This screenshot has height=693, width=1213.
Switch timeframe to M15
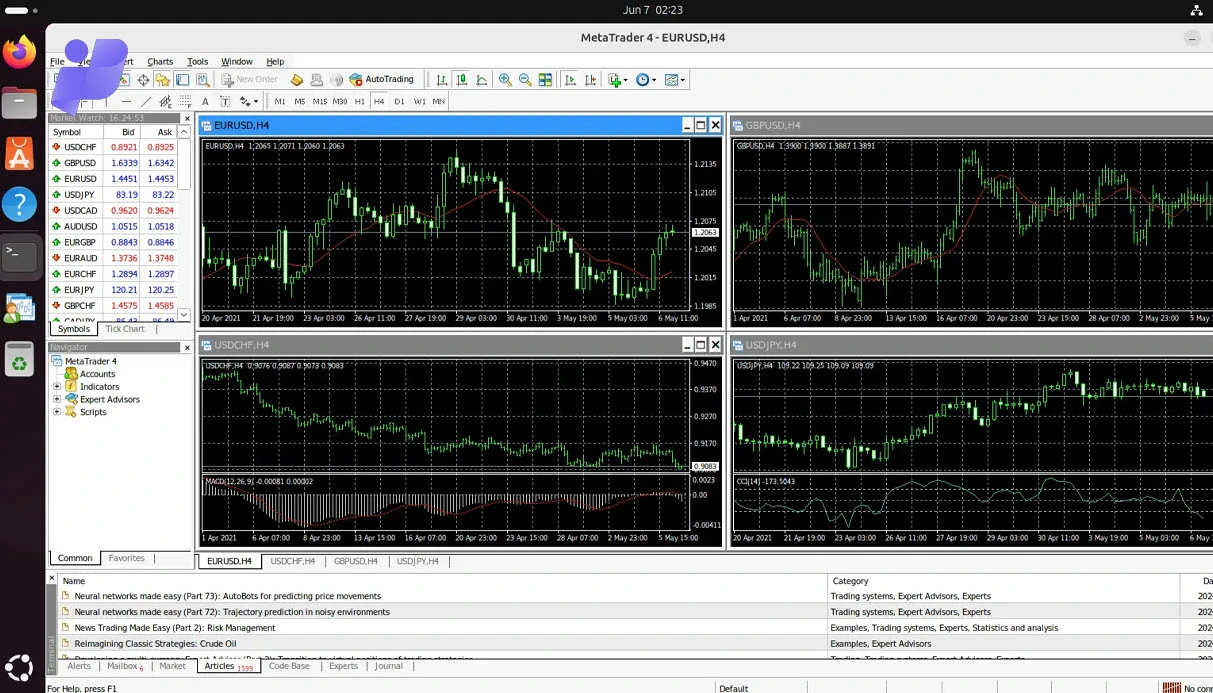coord(319,101)
